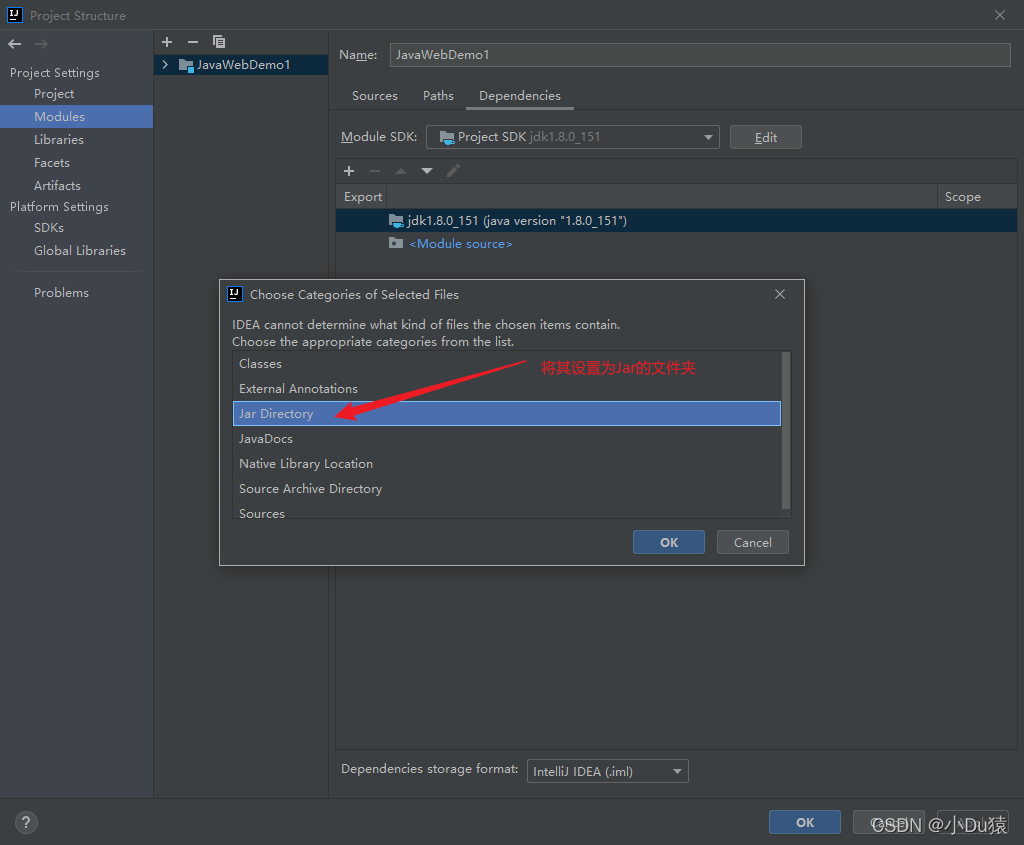The image size is (1024, 845).
Task: Switch to the Sources tab
Action: point(375,96)
